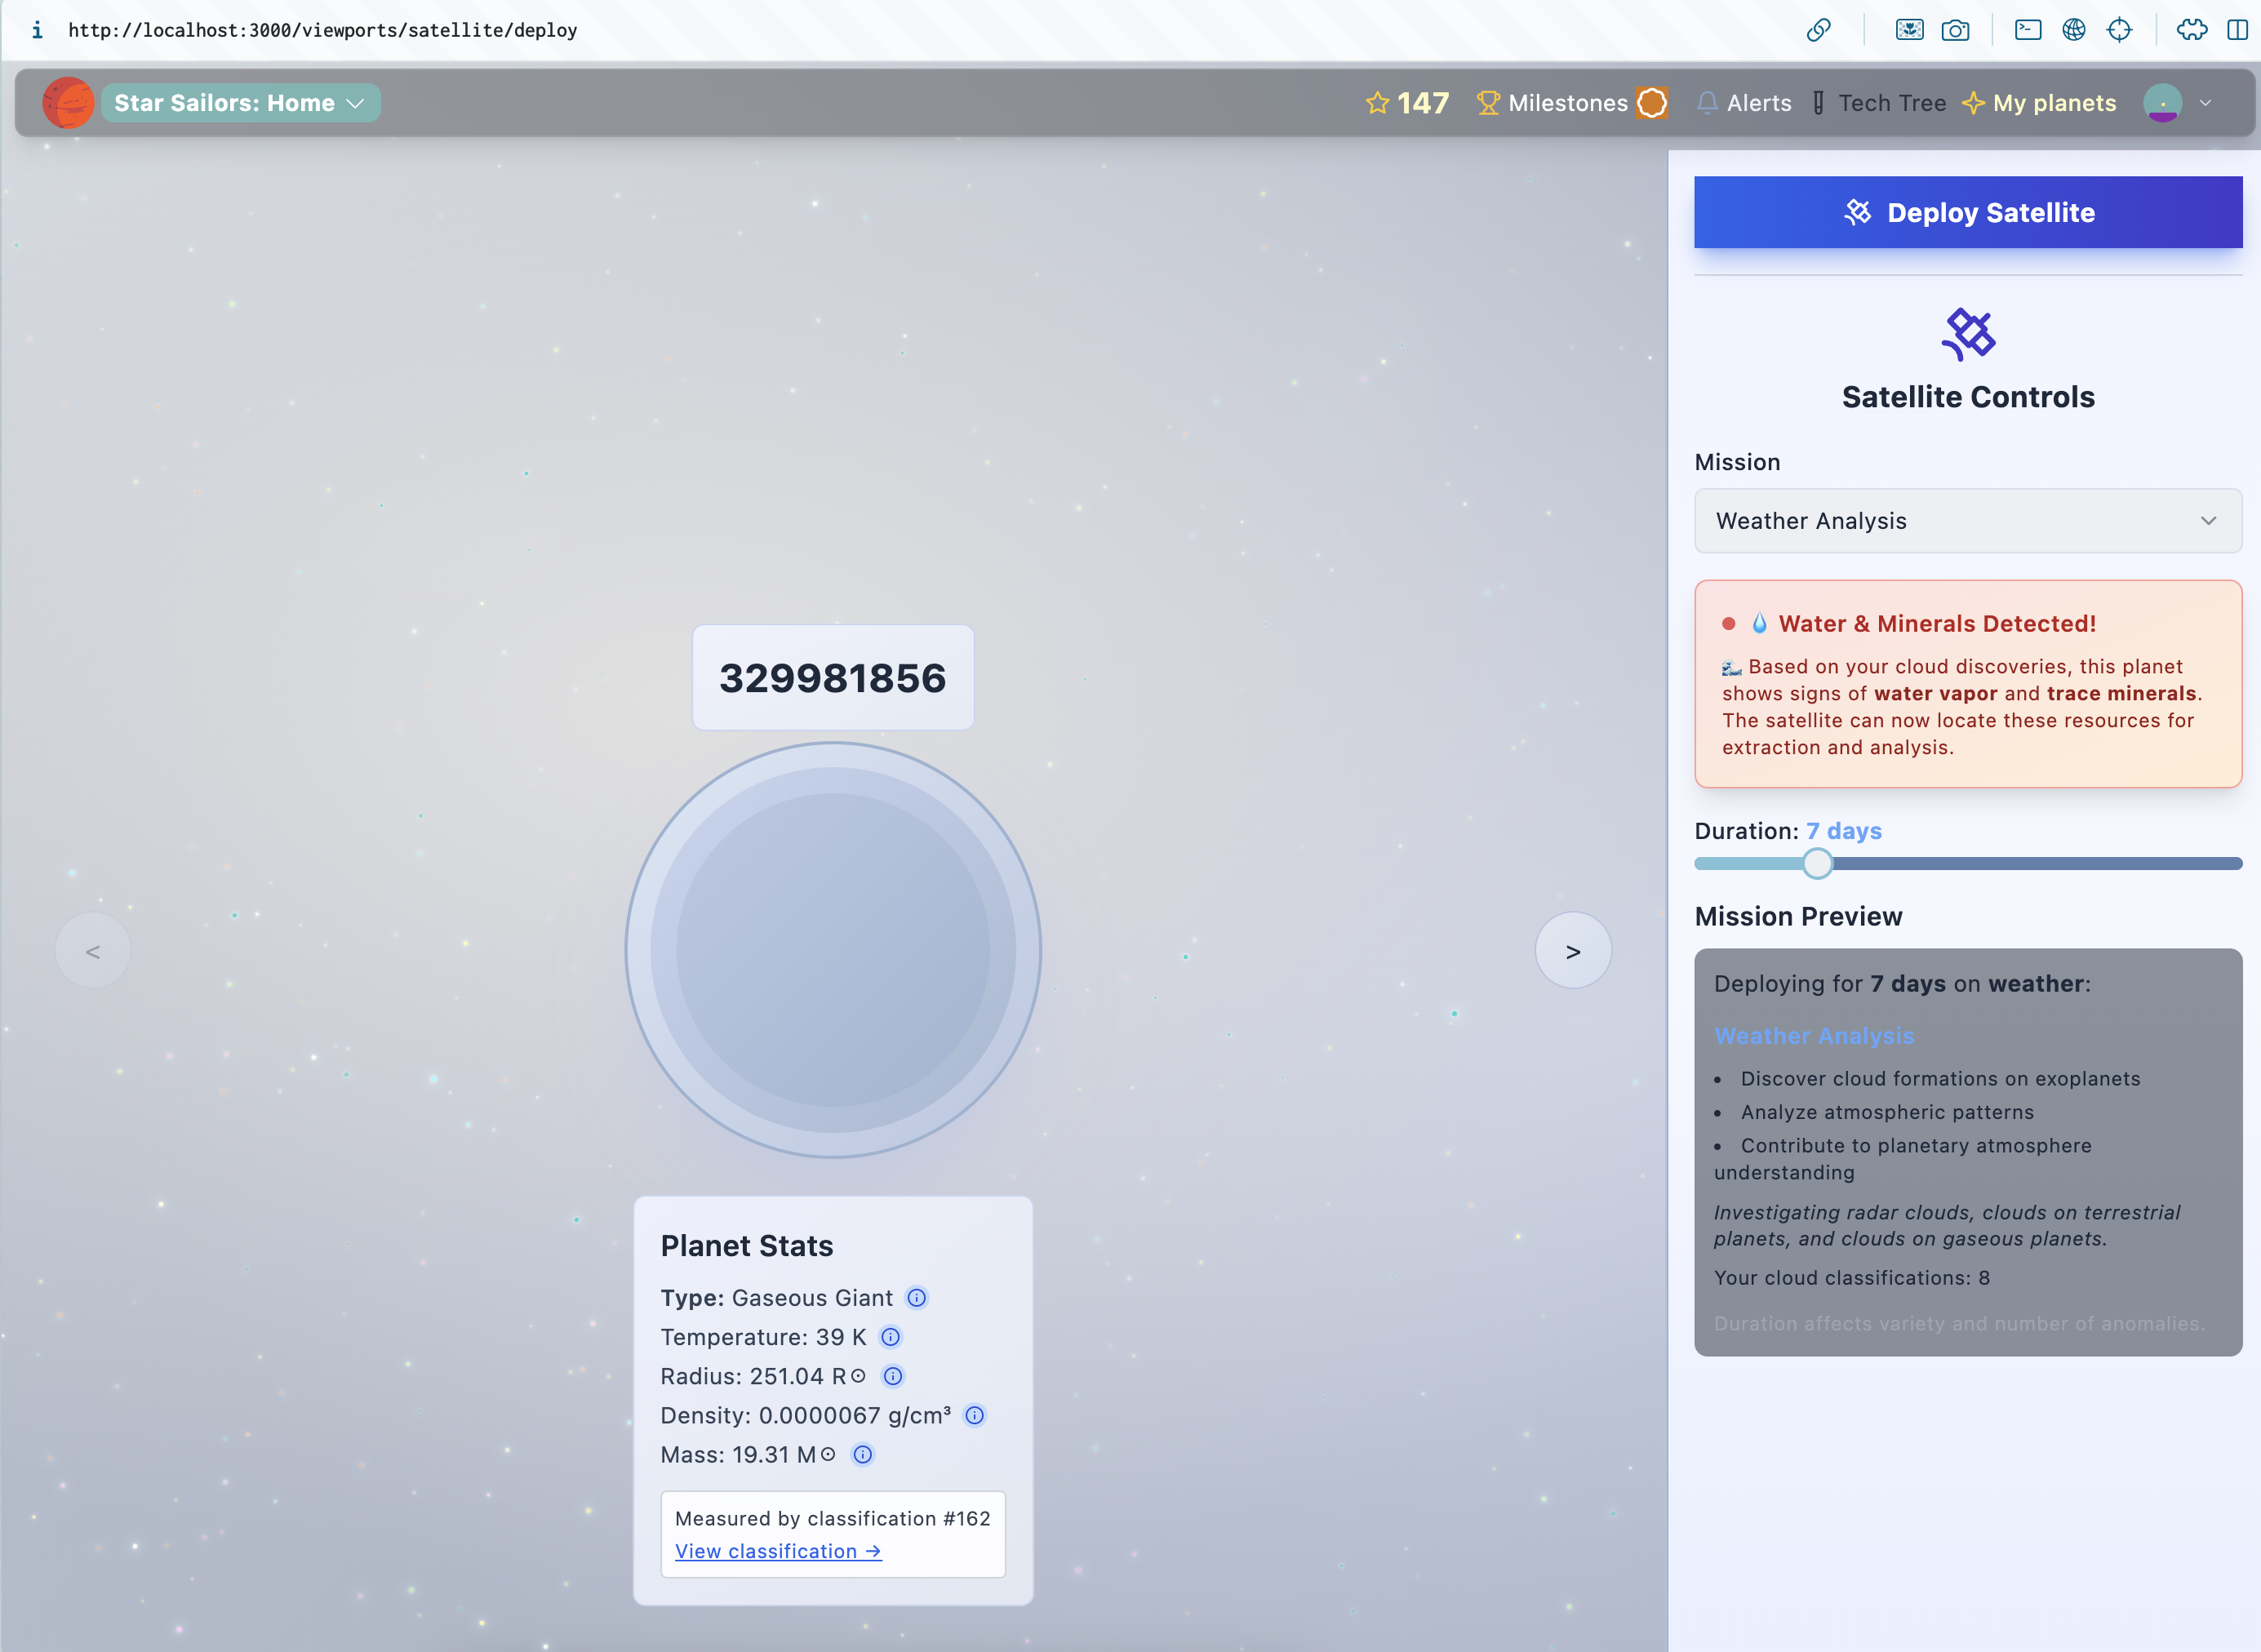Click the red planet logo in header
Viewport: 2261px width, 1652px height.
68,103
